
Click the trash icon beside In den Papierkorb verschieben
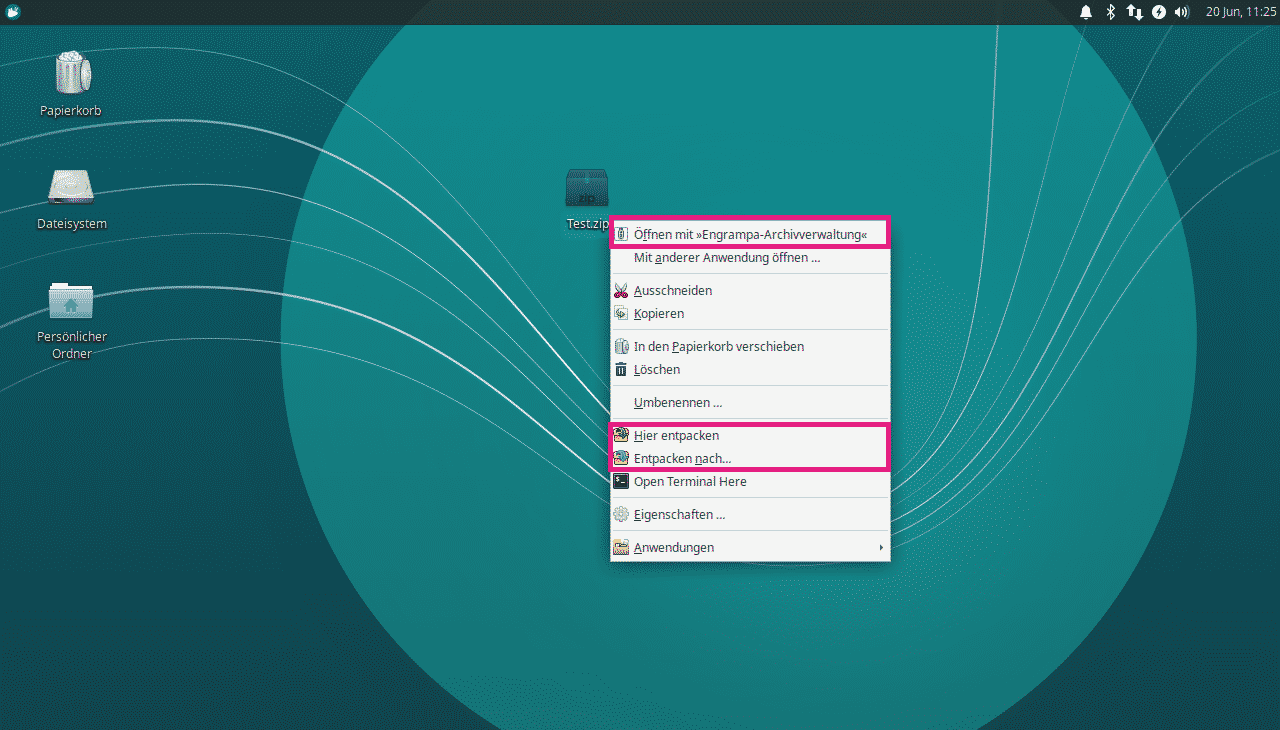621,346
